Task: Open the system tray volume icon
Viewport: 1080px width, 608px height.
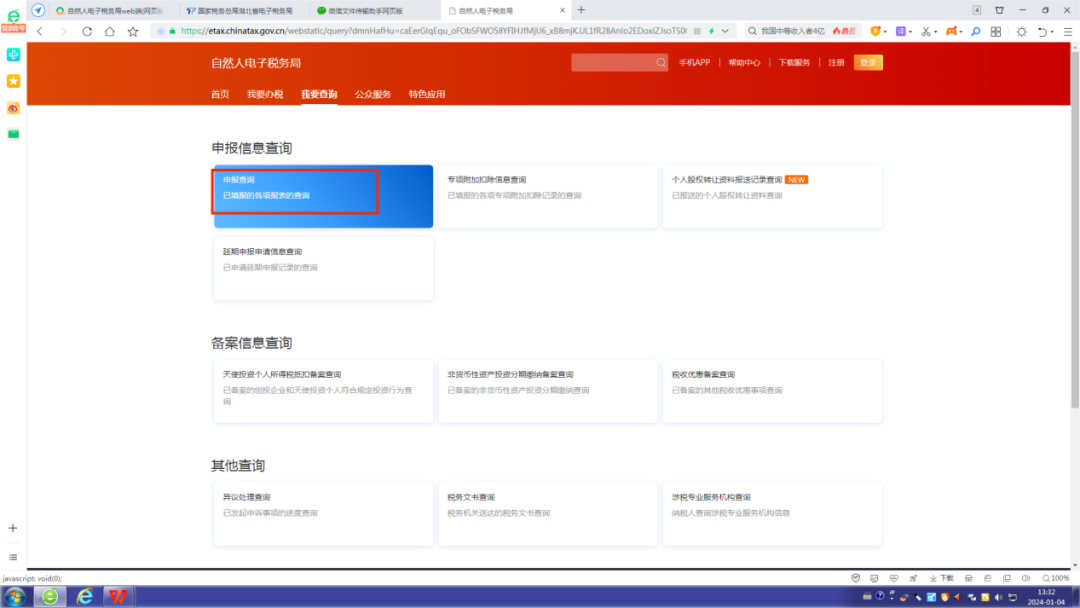Action: point(999,597)
